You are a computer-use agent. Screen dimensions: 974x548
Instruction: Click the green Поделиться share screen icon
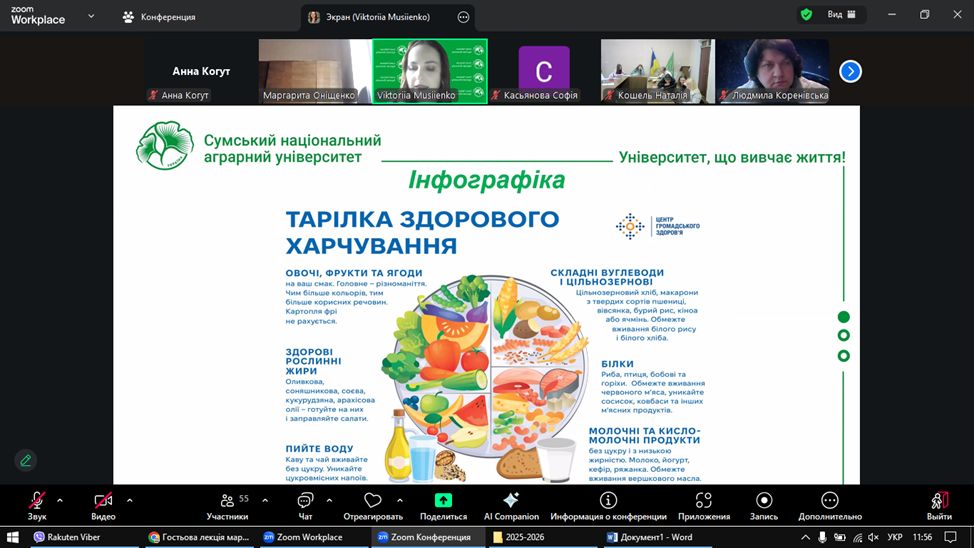[x=443, y=501]
